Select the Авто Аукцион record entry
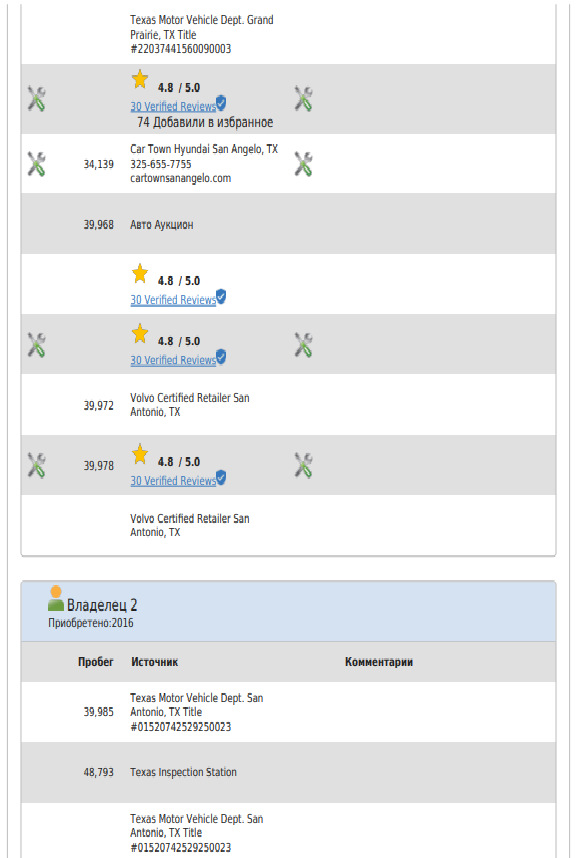The width and height of the screenshot is (579, 858). (x=162, y=224)
